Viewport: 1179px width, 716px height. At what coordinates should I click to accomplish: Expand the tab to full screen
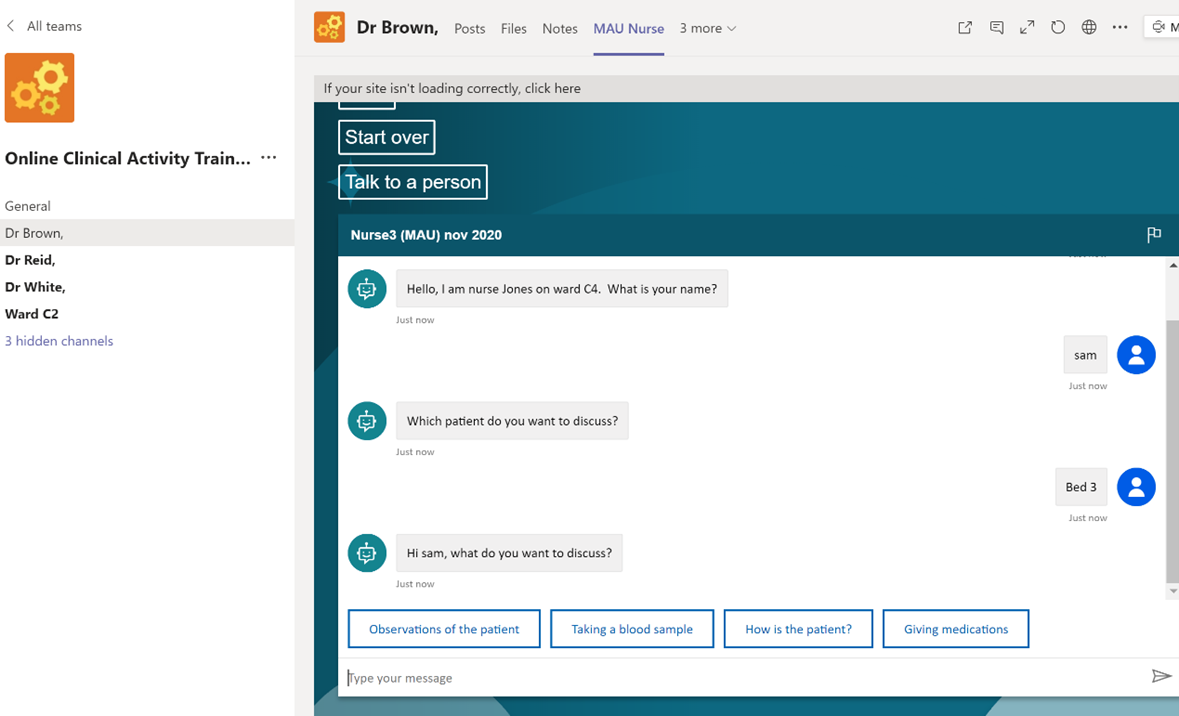tap(1027, 28)
